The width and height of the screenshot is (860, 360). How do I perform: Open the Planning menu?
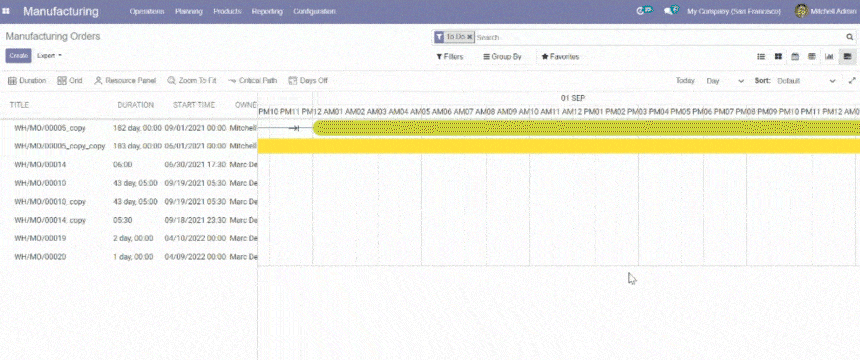(x=189, y=12)
